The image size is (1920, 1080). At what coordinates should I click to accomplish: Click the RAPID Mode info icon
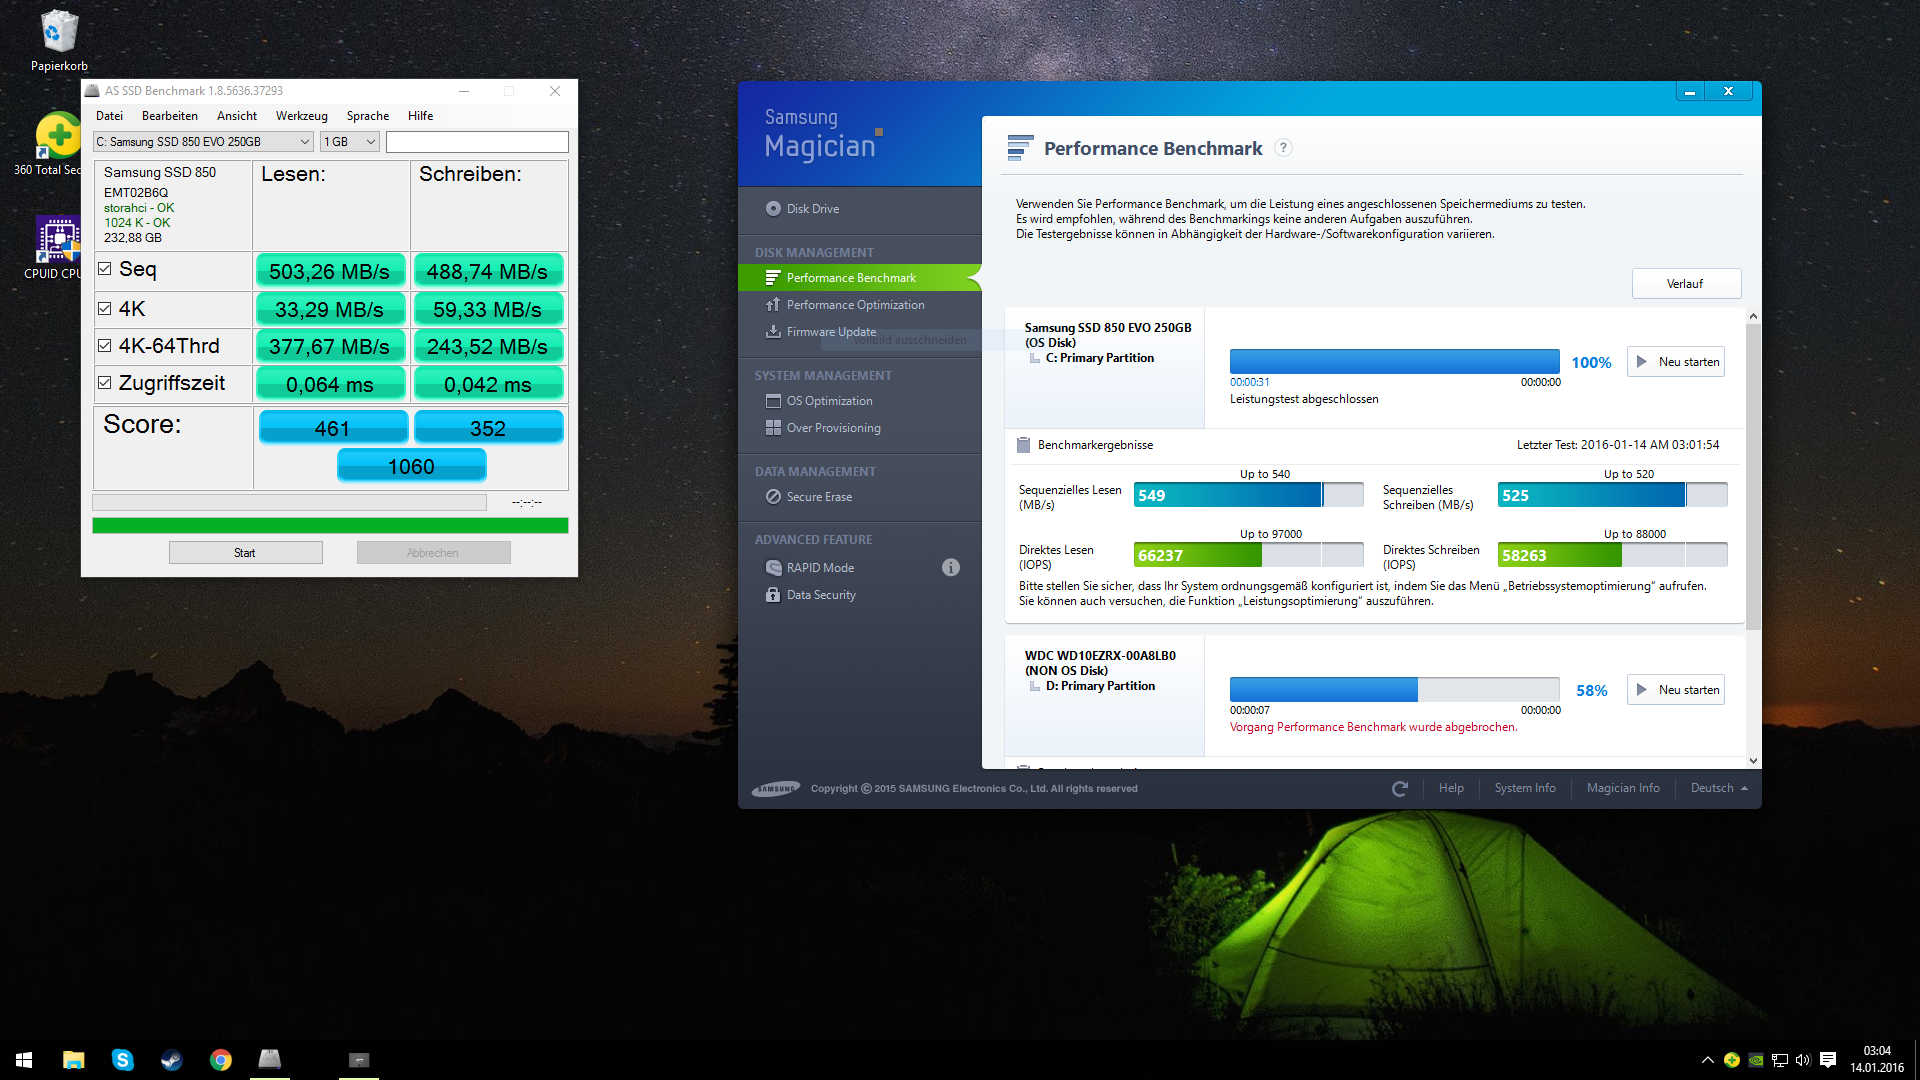point(950,568)
